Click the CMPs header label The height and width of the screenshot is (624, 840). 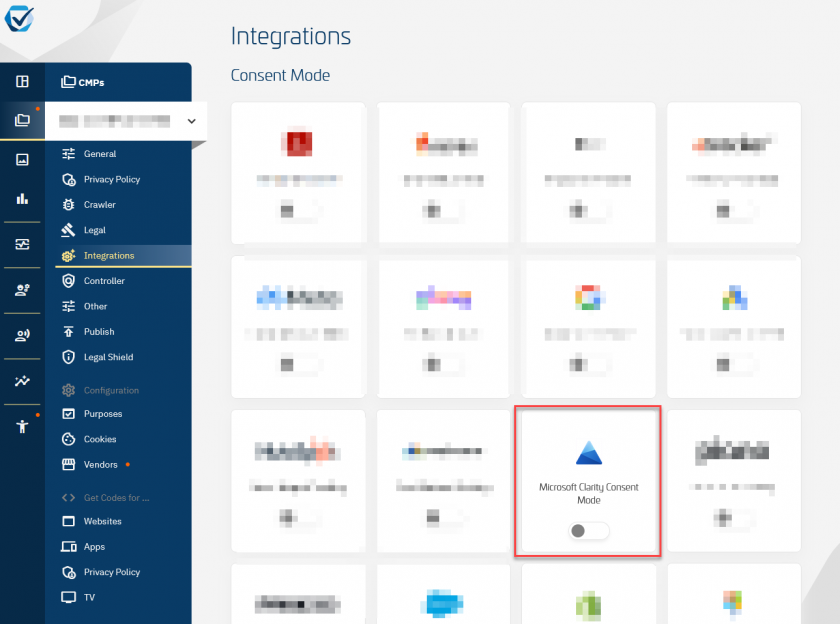click(x=91, y=82)
